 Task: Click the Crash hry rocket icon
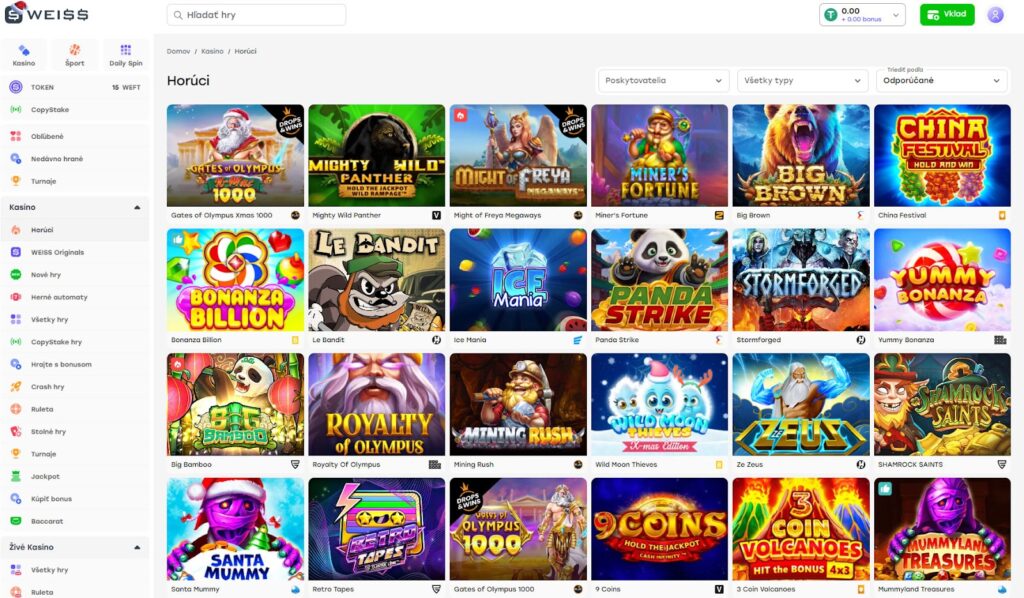coord(16,387)
